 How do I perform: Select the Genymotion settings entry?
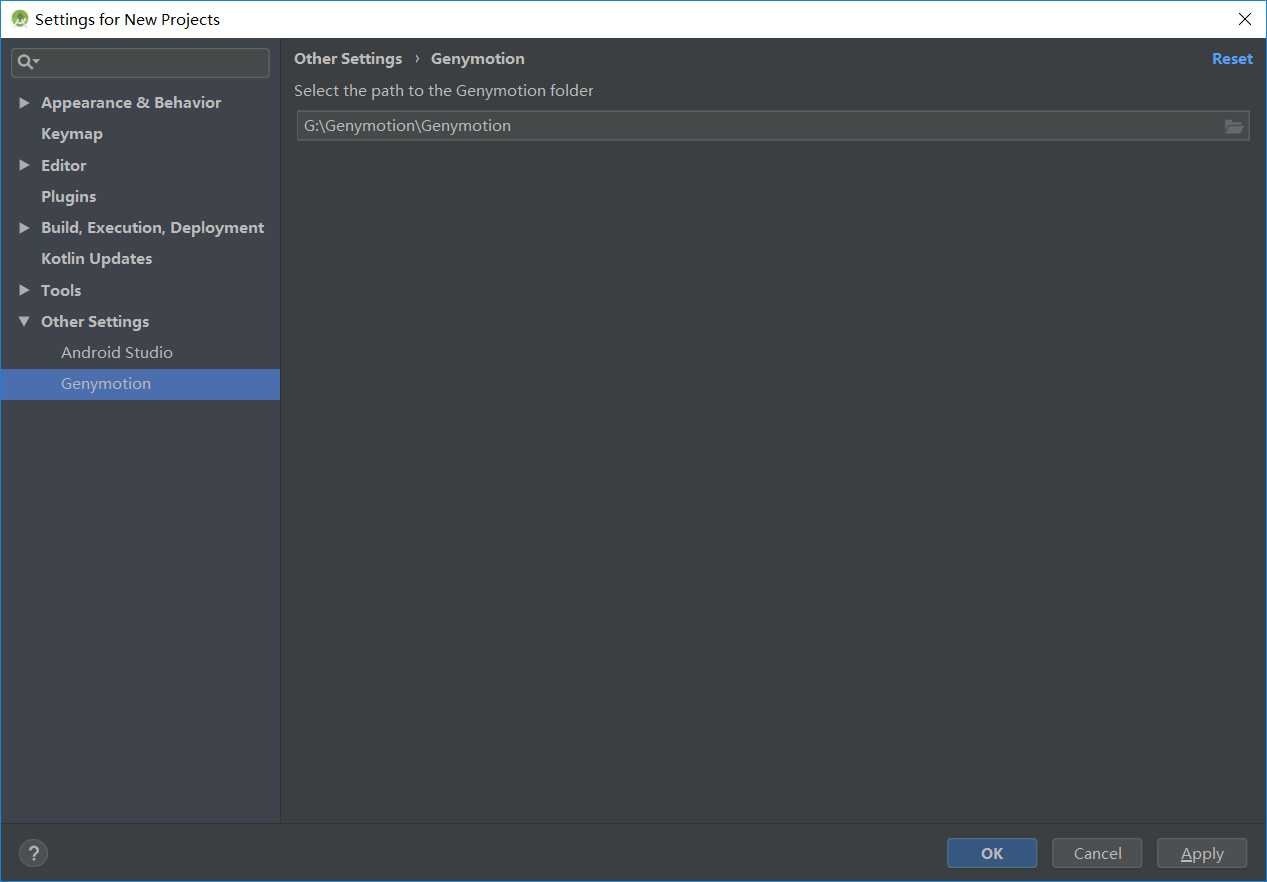point(140,384)
